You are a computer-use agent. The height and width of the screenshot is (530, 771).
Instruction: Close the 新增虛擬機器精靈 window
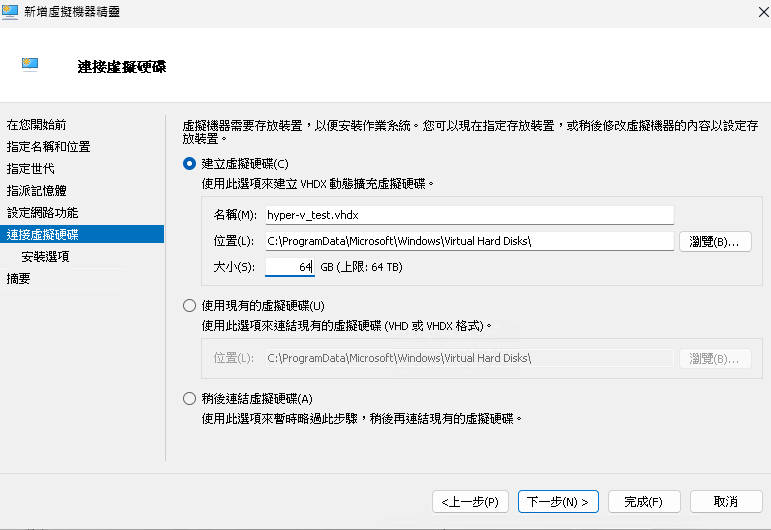click(x=763, y=12)
